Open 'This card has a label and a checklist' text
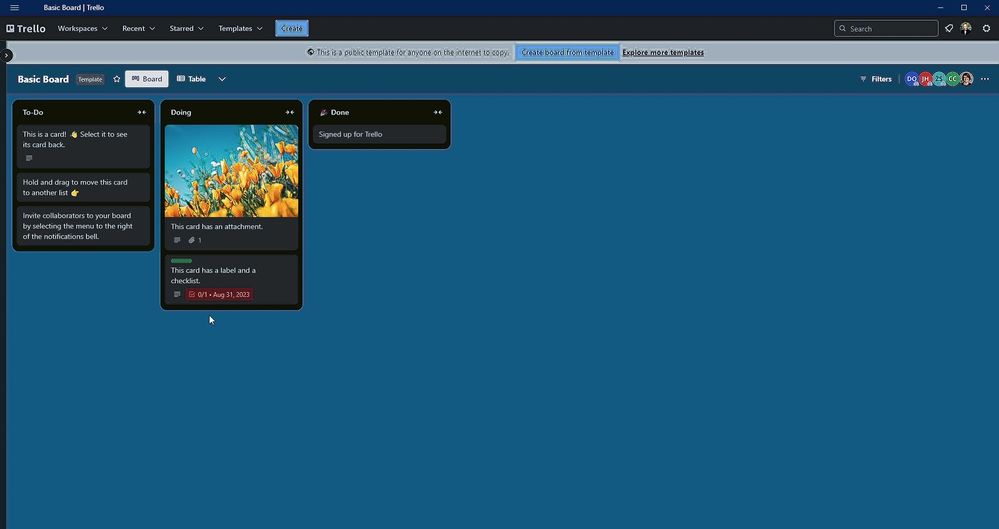The image size is (999, 529). [x=213, y=275]
